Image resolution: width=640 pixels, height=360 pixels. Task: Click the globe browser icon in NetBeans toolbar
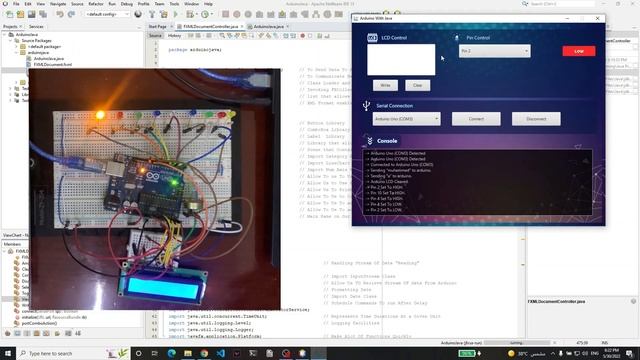coord(138,14)
